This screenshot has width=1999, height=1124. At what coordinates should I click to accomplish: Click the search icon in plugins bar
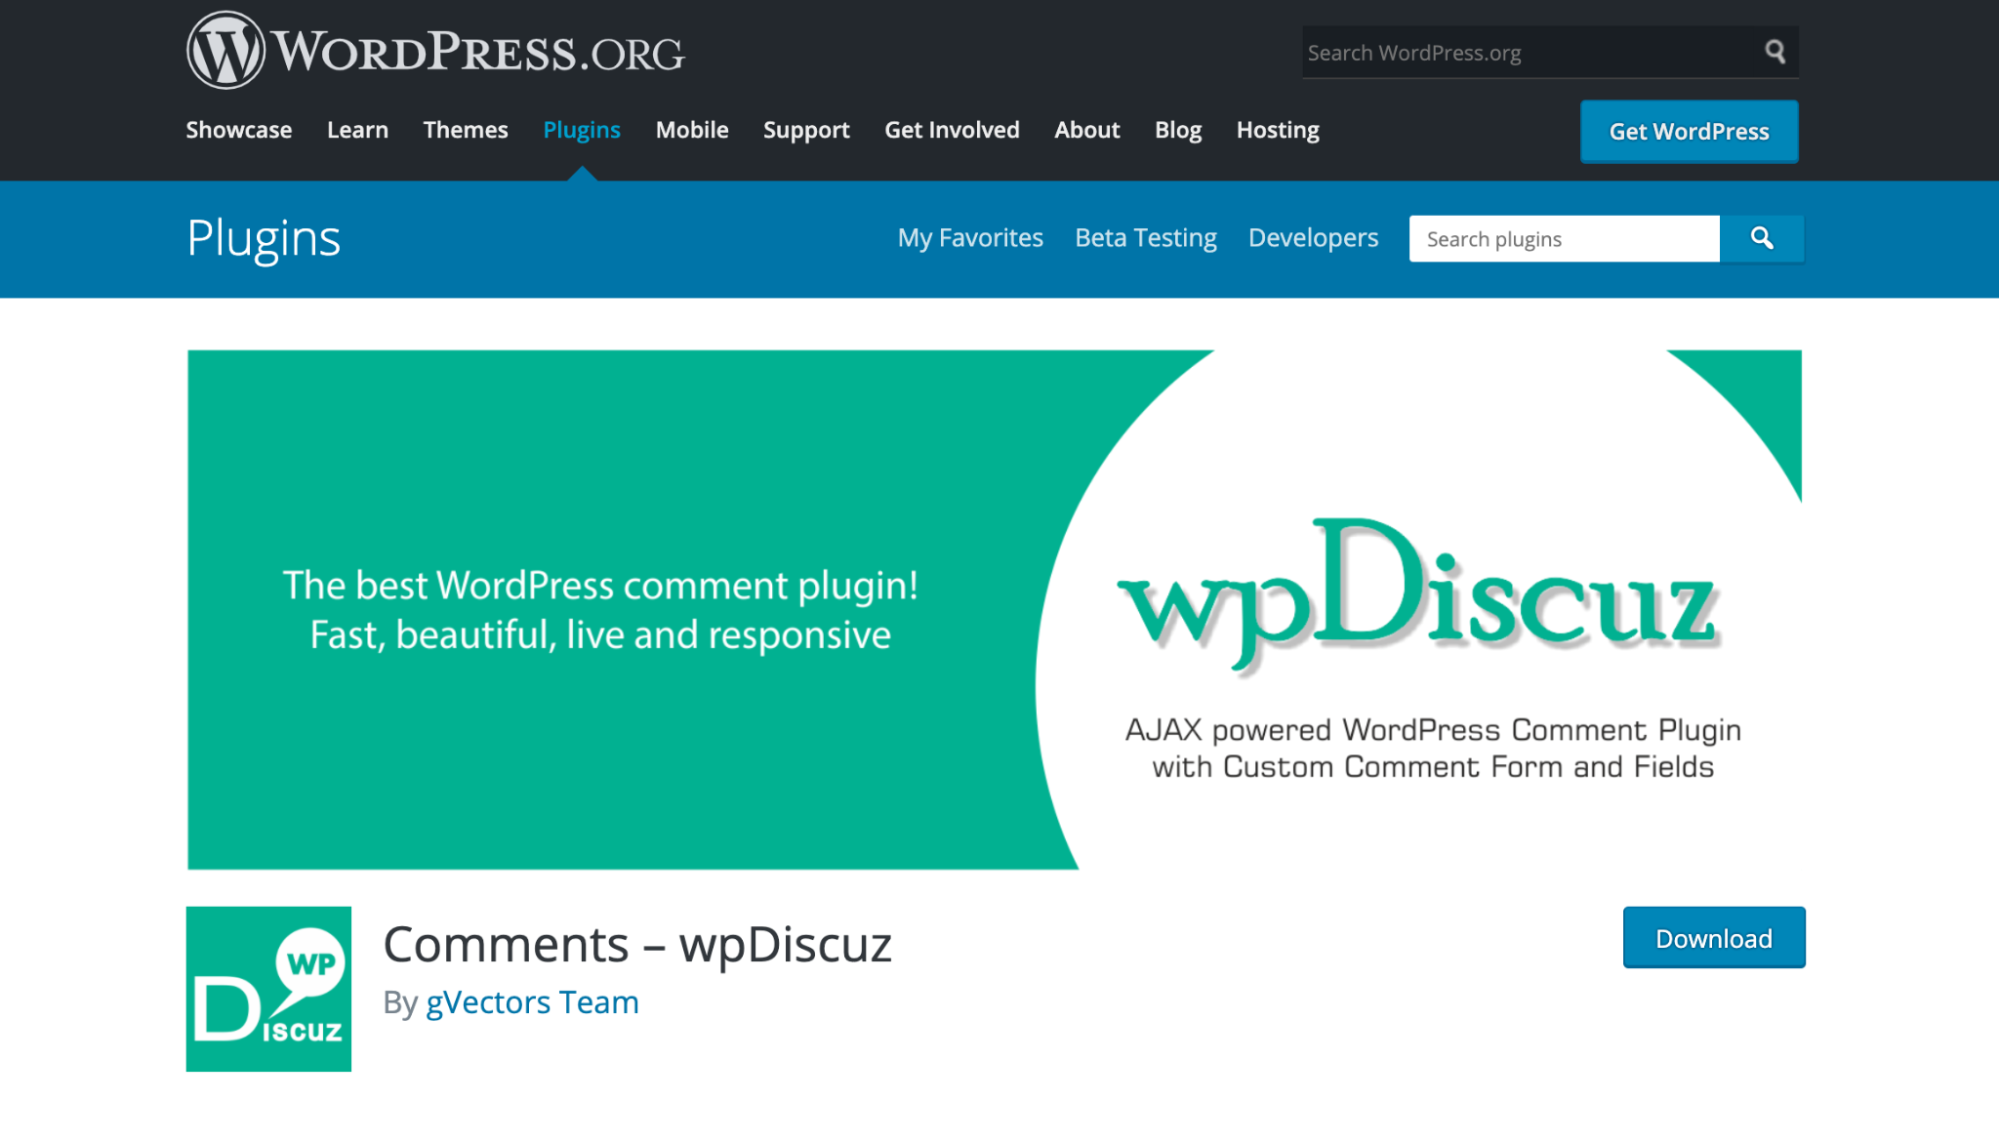coord(1763,237)
